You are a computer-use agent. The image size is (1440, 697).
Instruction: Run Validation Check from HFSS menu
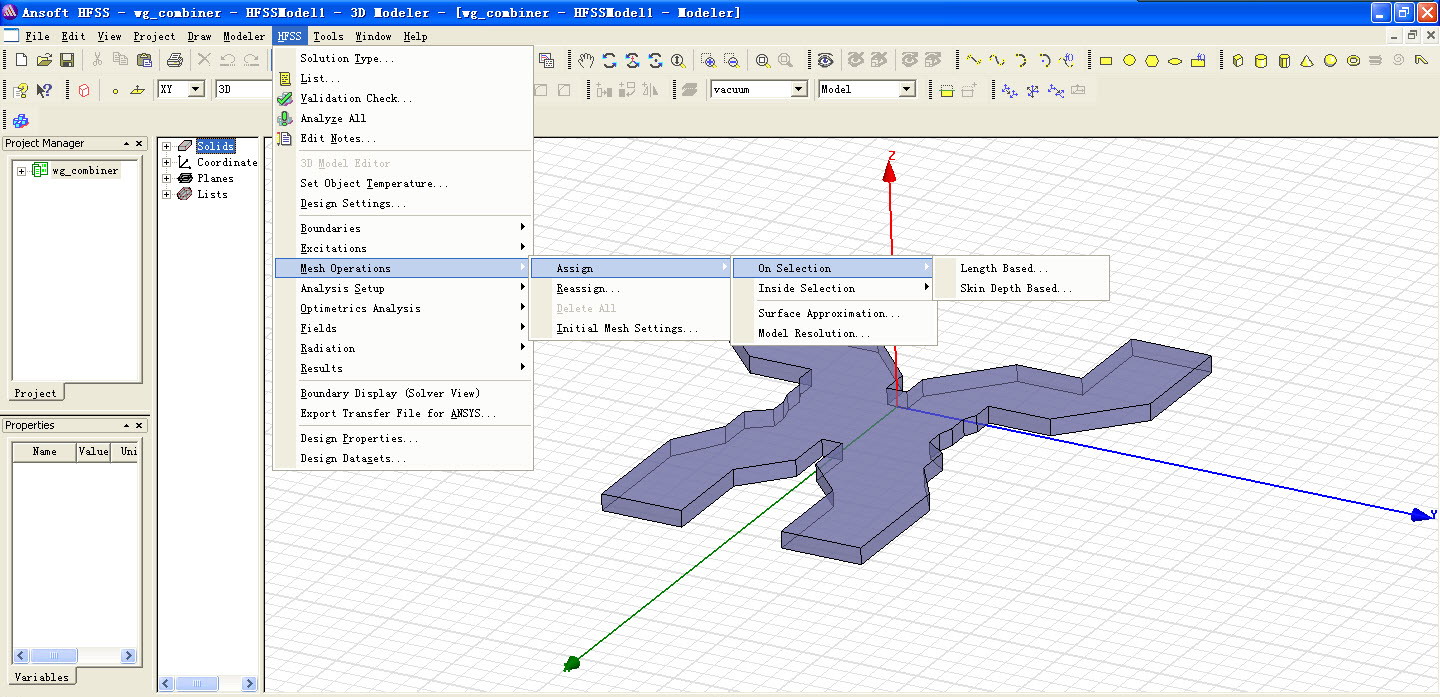click(x=403, y=98)
